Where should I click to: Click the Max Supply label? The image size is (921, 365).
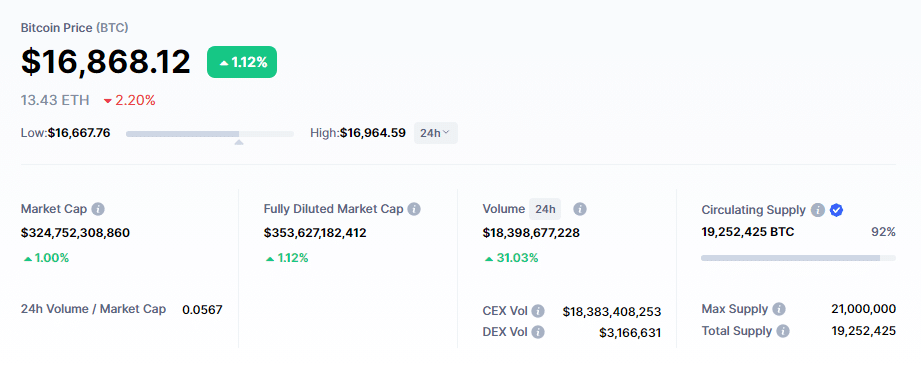point(735,309)
